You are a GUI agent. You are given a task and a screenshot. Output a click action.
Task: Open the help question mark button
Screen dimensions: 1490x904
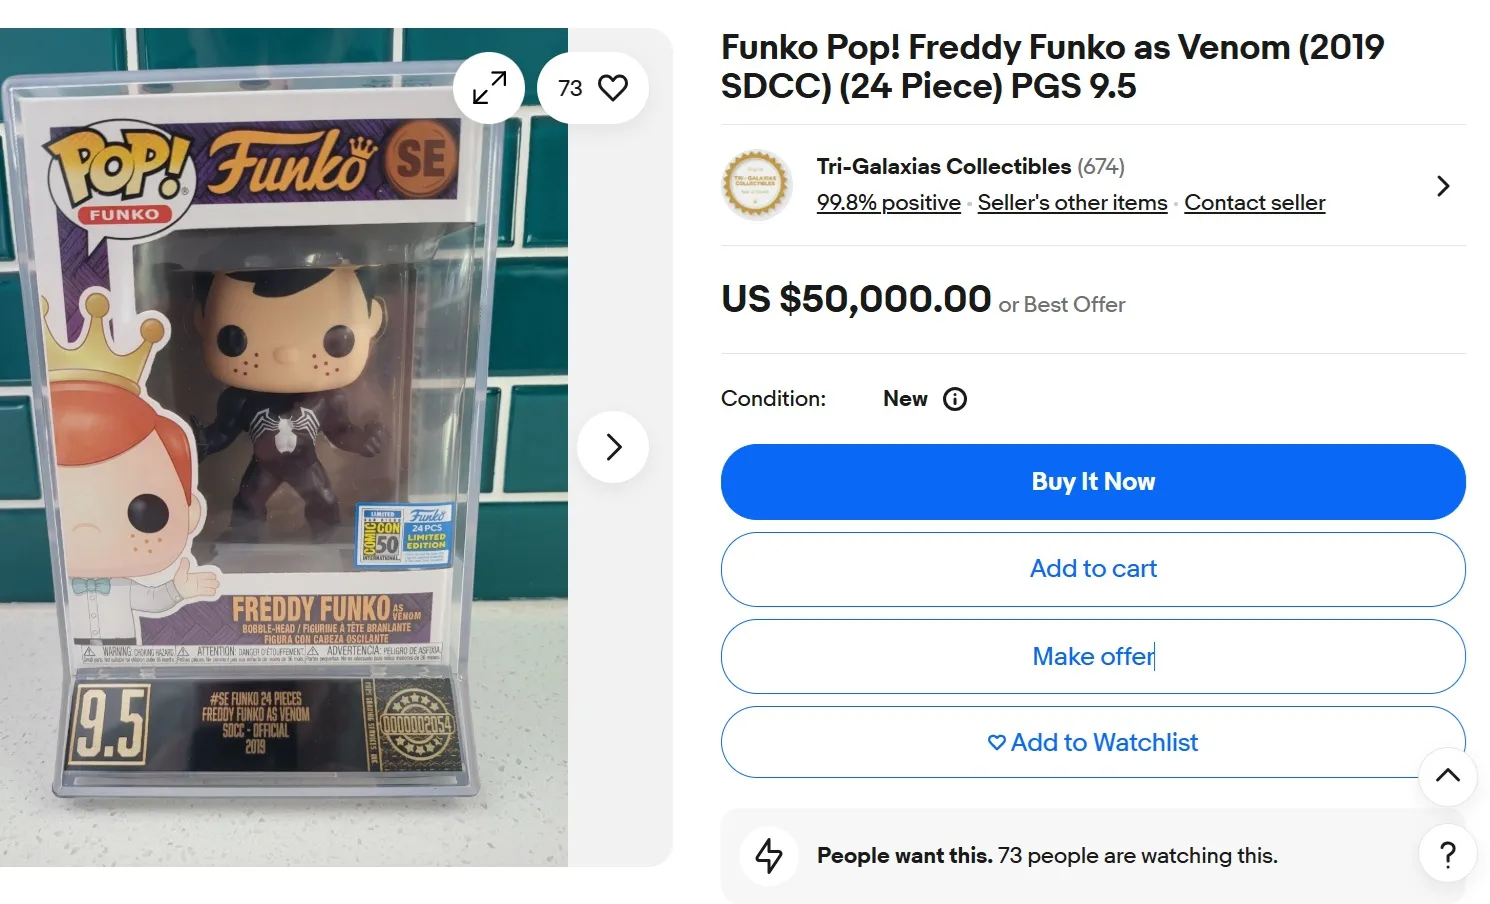(1447, 854)
